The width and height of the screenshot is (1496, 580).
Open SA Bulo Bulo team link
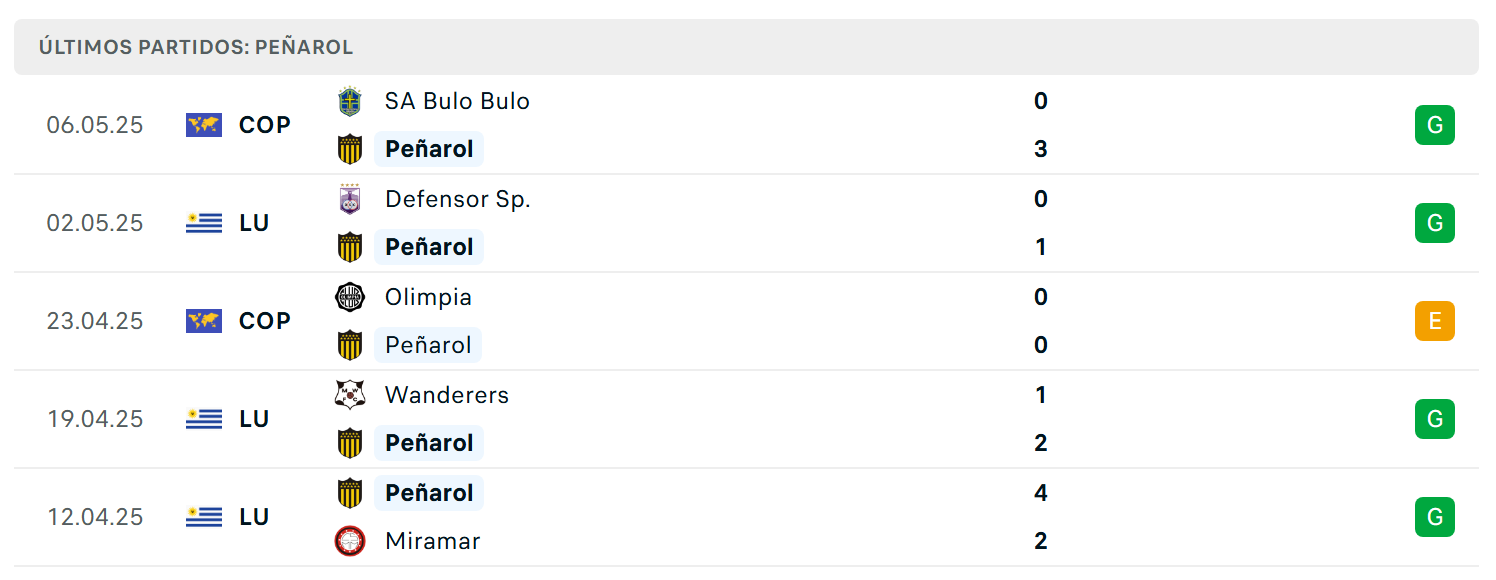[x=457, y=101]
